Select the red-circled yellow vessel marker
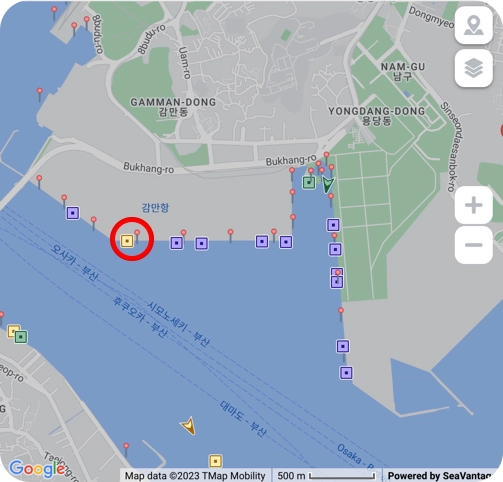The image size is (503, 482). click(127, 241)
